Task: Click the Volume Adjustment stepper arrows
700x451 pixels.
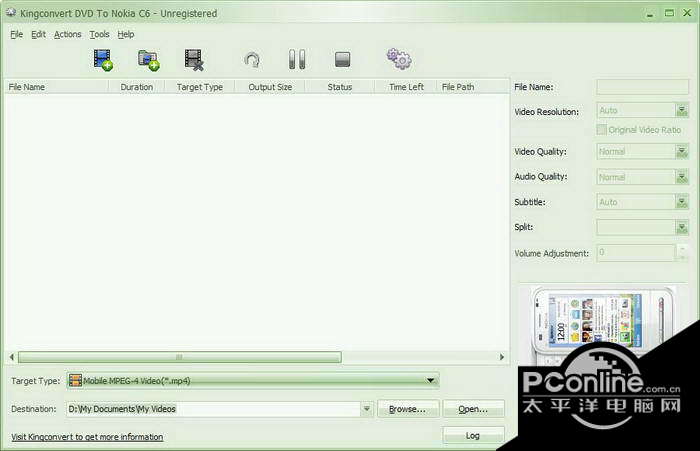Action: 682,252
